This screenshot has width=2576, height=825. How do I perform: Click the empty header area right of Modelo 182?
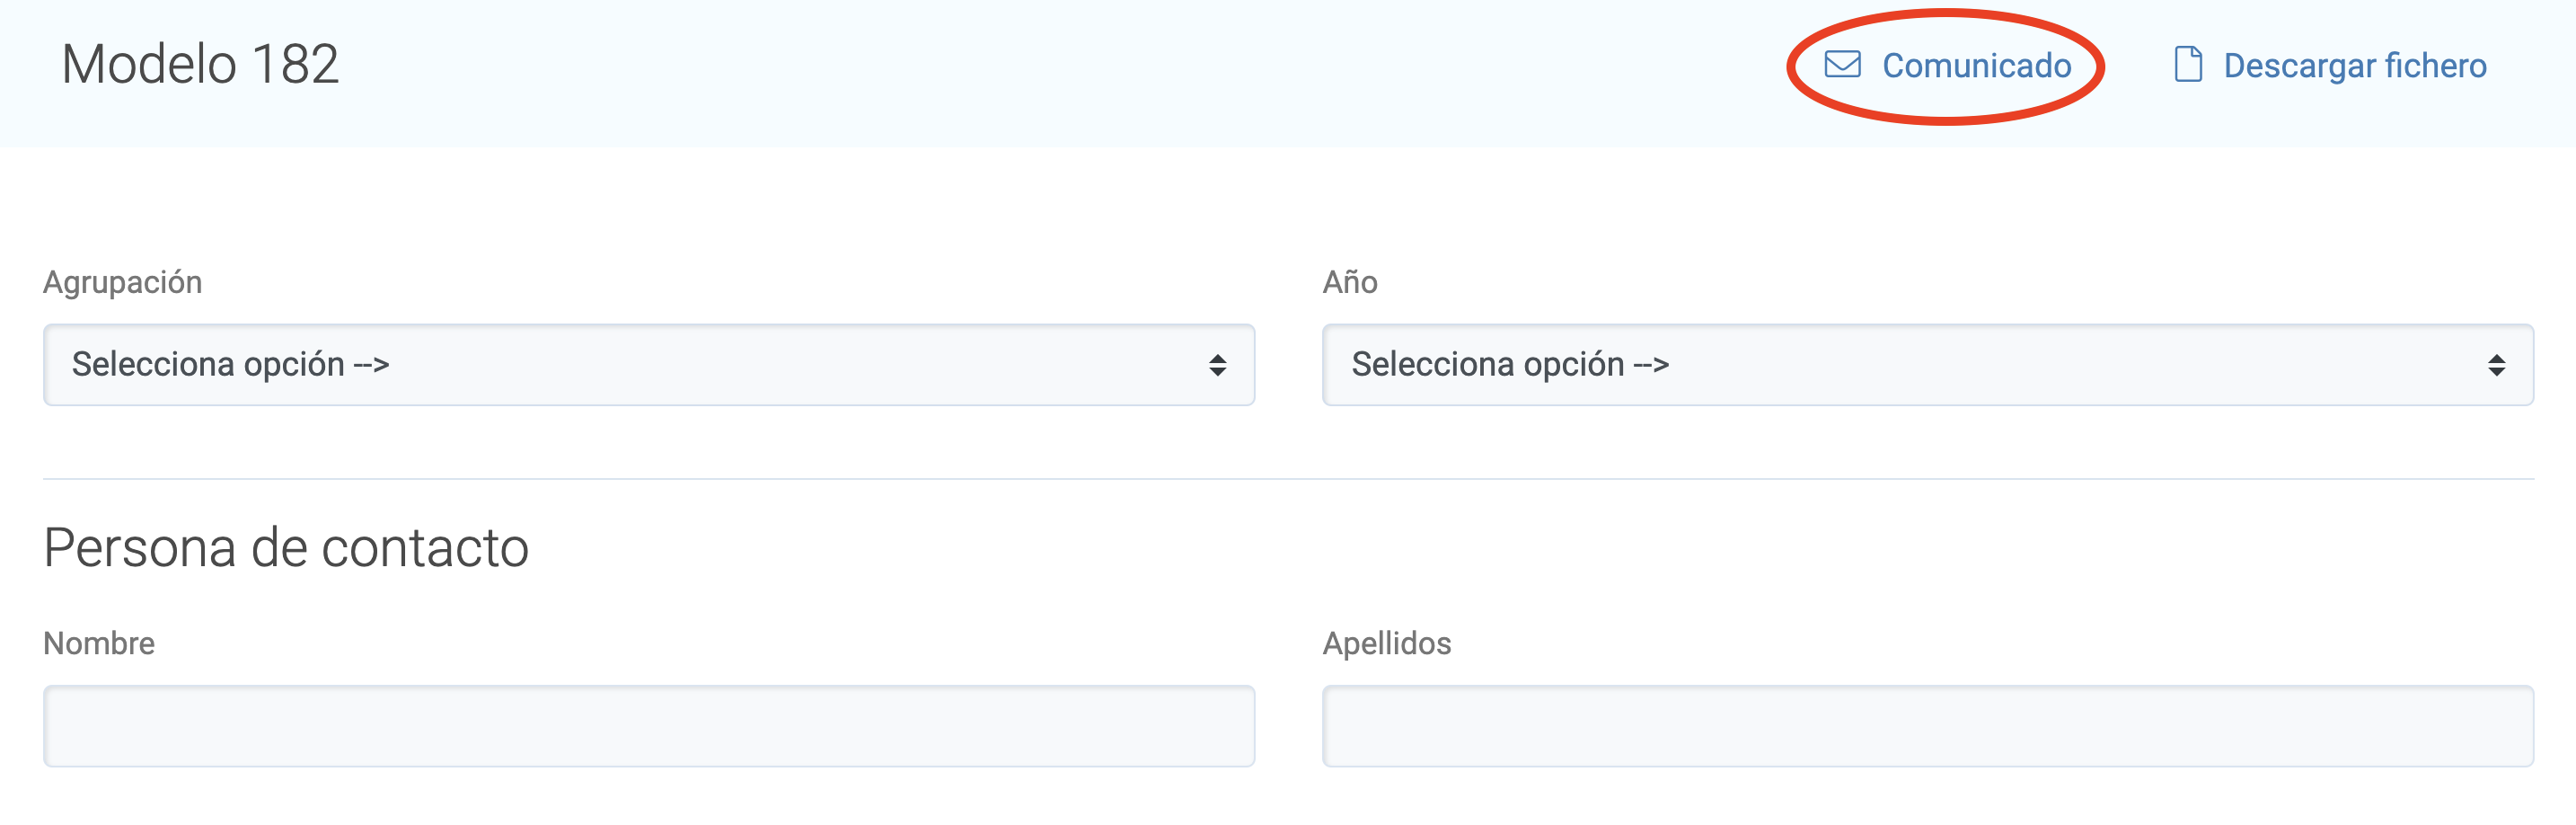click(x=1000, y=70)
